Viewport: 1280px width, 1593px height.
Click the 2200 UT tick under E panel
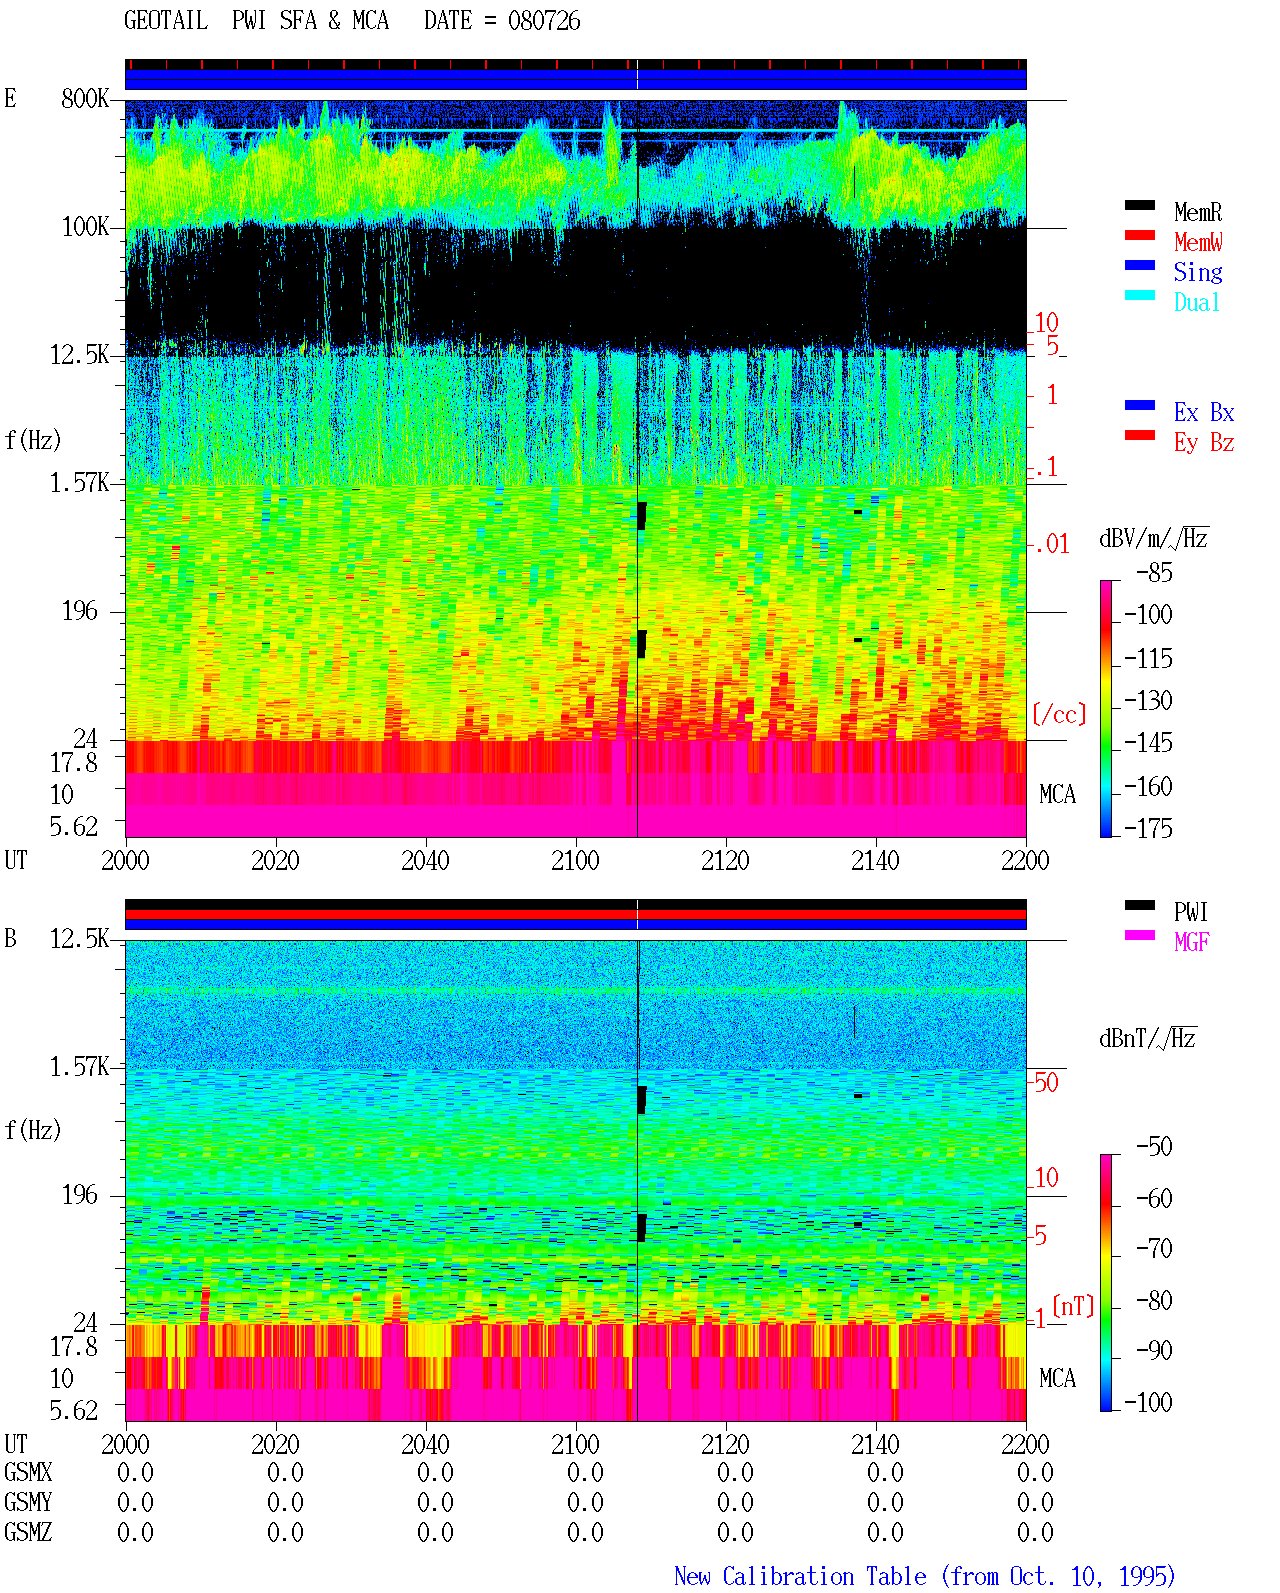coord(1025,860)
